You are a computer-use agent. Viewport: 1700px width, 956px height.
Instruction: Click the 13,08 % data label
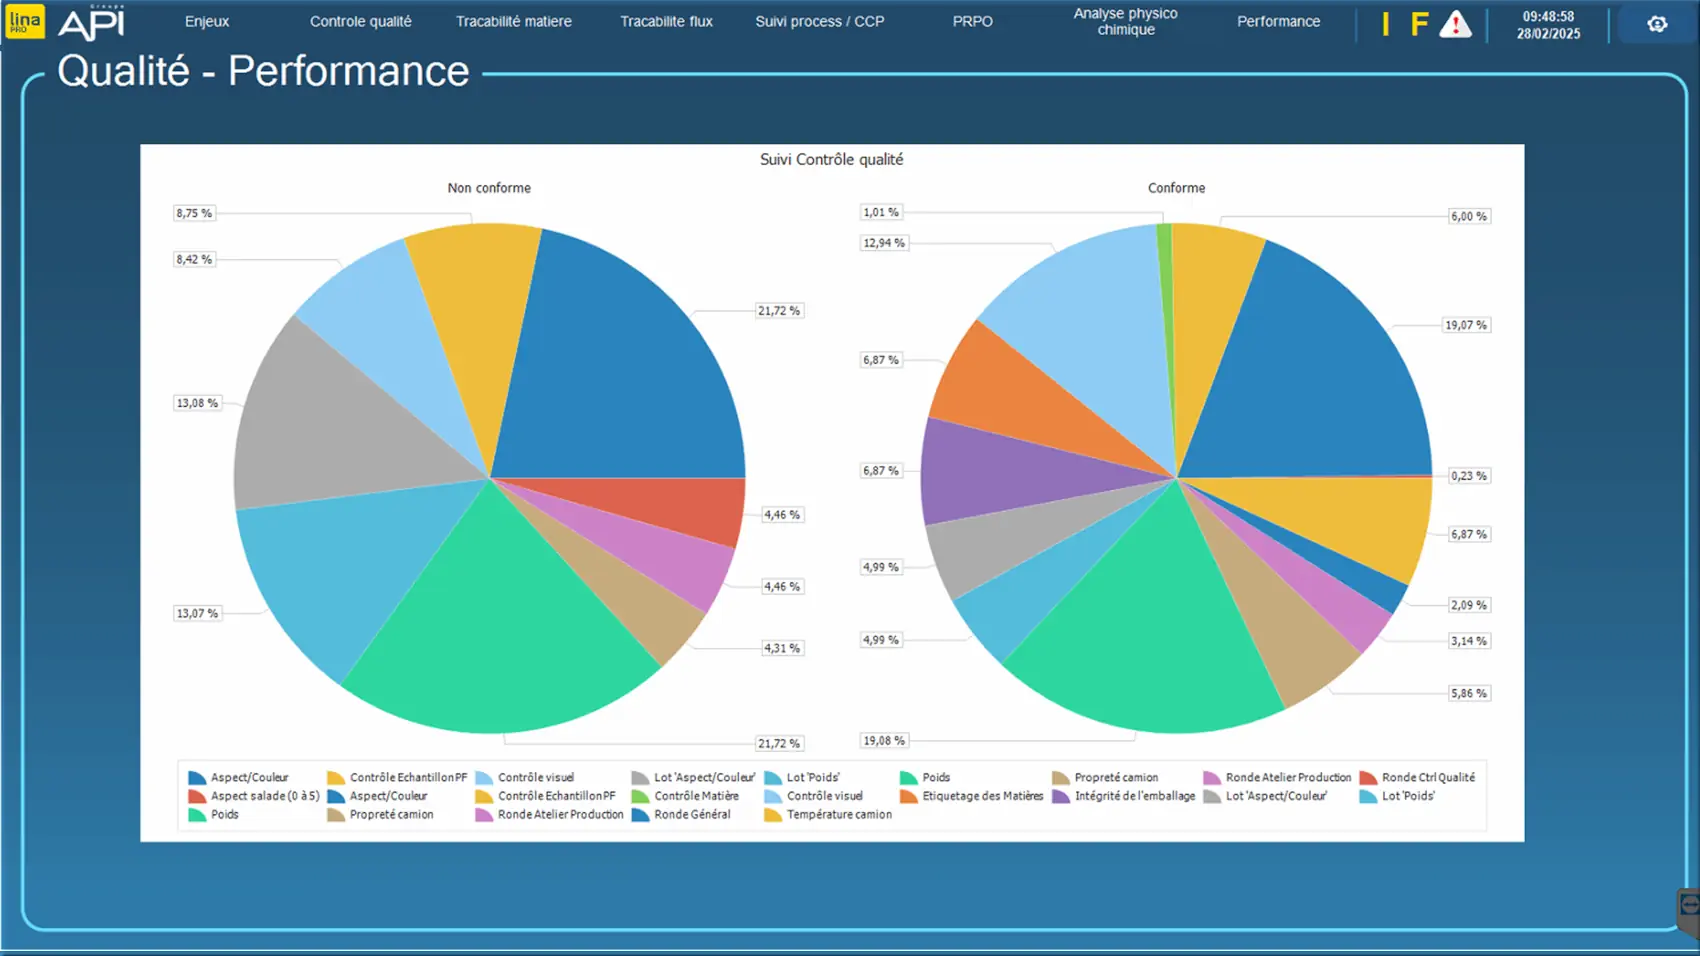[197, 403]
